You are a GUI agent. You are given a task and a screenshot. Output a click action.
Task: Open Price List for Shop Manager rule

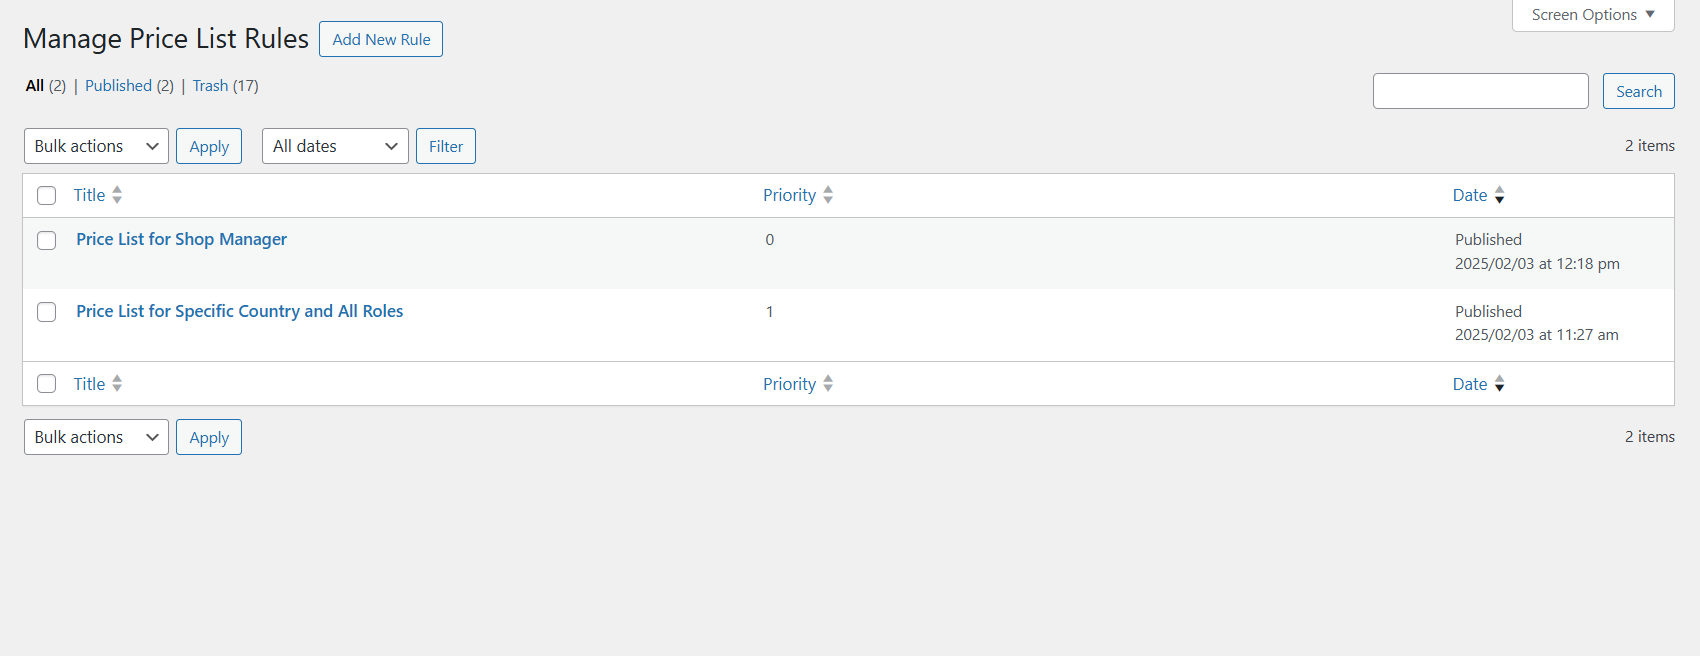click(x=181, y=239)
